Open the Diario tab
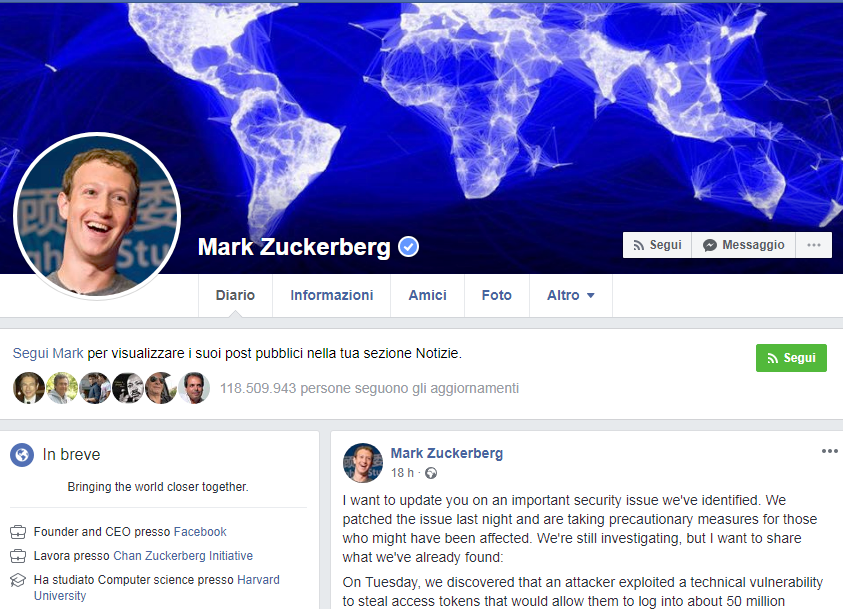Screen dimensions: 843x609 point(235,295)
